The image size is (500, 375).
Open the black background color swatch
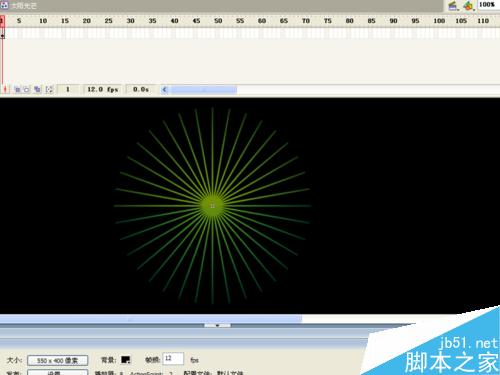tap(126, 360)
